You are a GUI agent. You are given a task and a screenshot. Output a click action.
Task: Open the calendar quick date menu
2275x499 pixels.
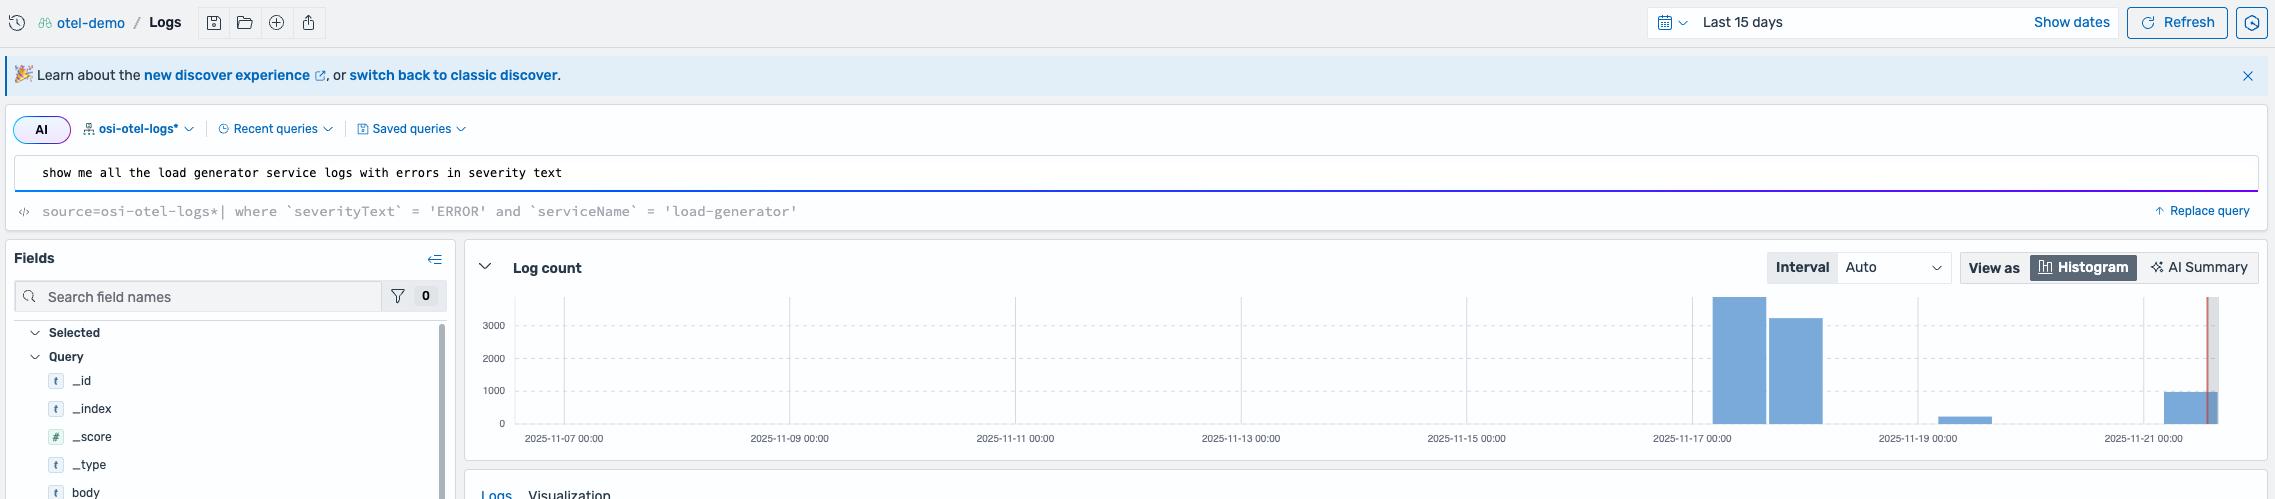pyautogui.click(x=1672, y=23)
